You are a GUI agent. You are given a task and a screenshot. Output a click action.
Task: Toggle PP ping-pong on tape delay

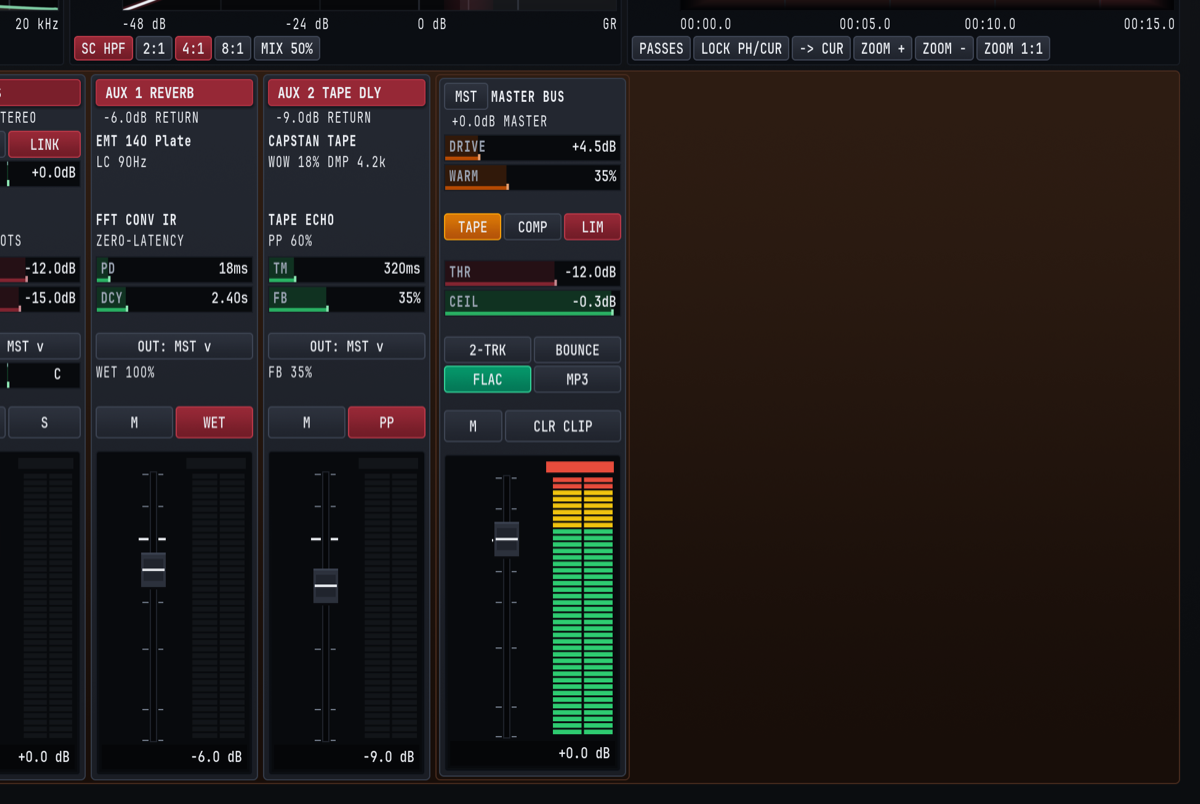[x=386, y=422]
